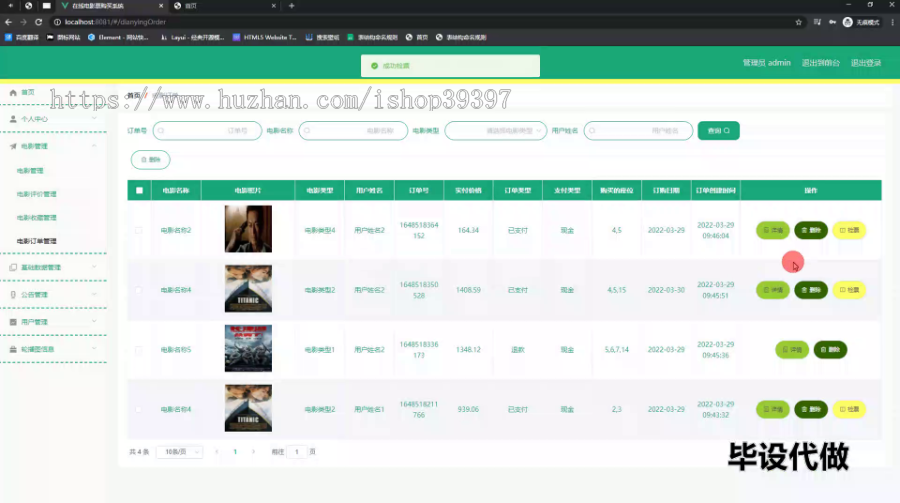Tick the checkbox for order 1648518364152
Viewport: 900px width, 503px height.
pyautogui.click(x=138, y=230)
